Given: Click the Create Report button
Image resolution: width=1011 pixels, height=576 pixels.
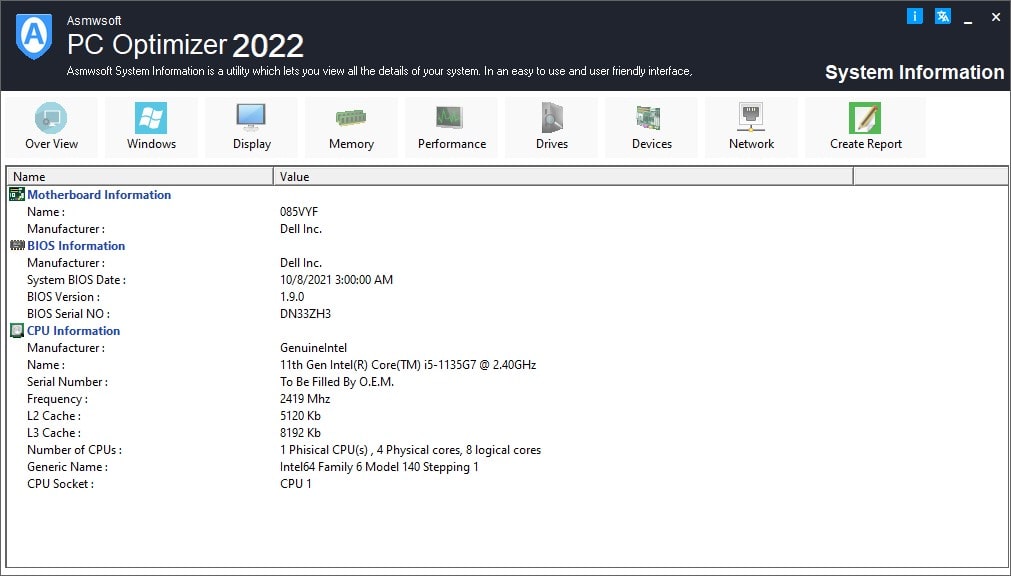Looking at the screenshot, I should pos(865,127).
